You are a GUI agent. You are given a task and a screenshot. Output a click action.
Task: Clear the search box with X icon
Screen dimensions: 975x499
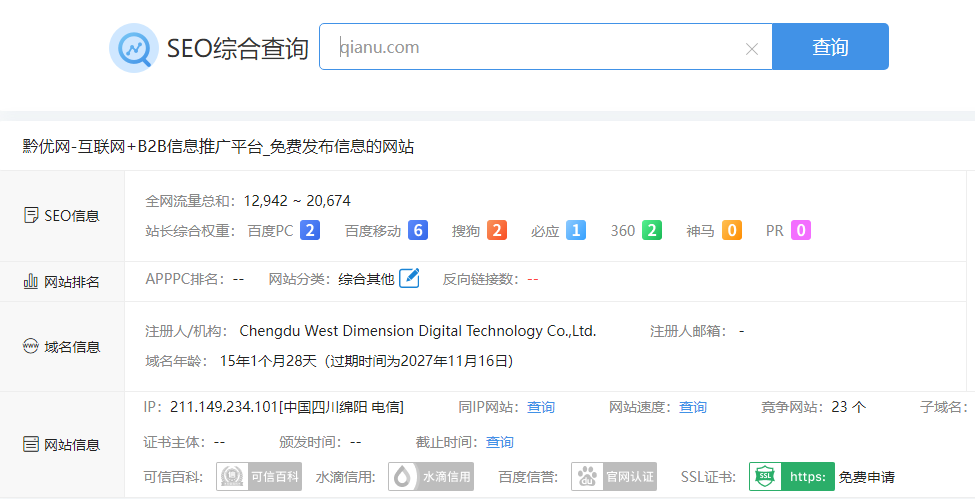coord(752,48)
